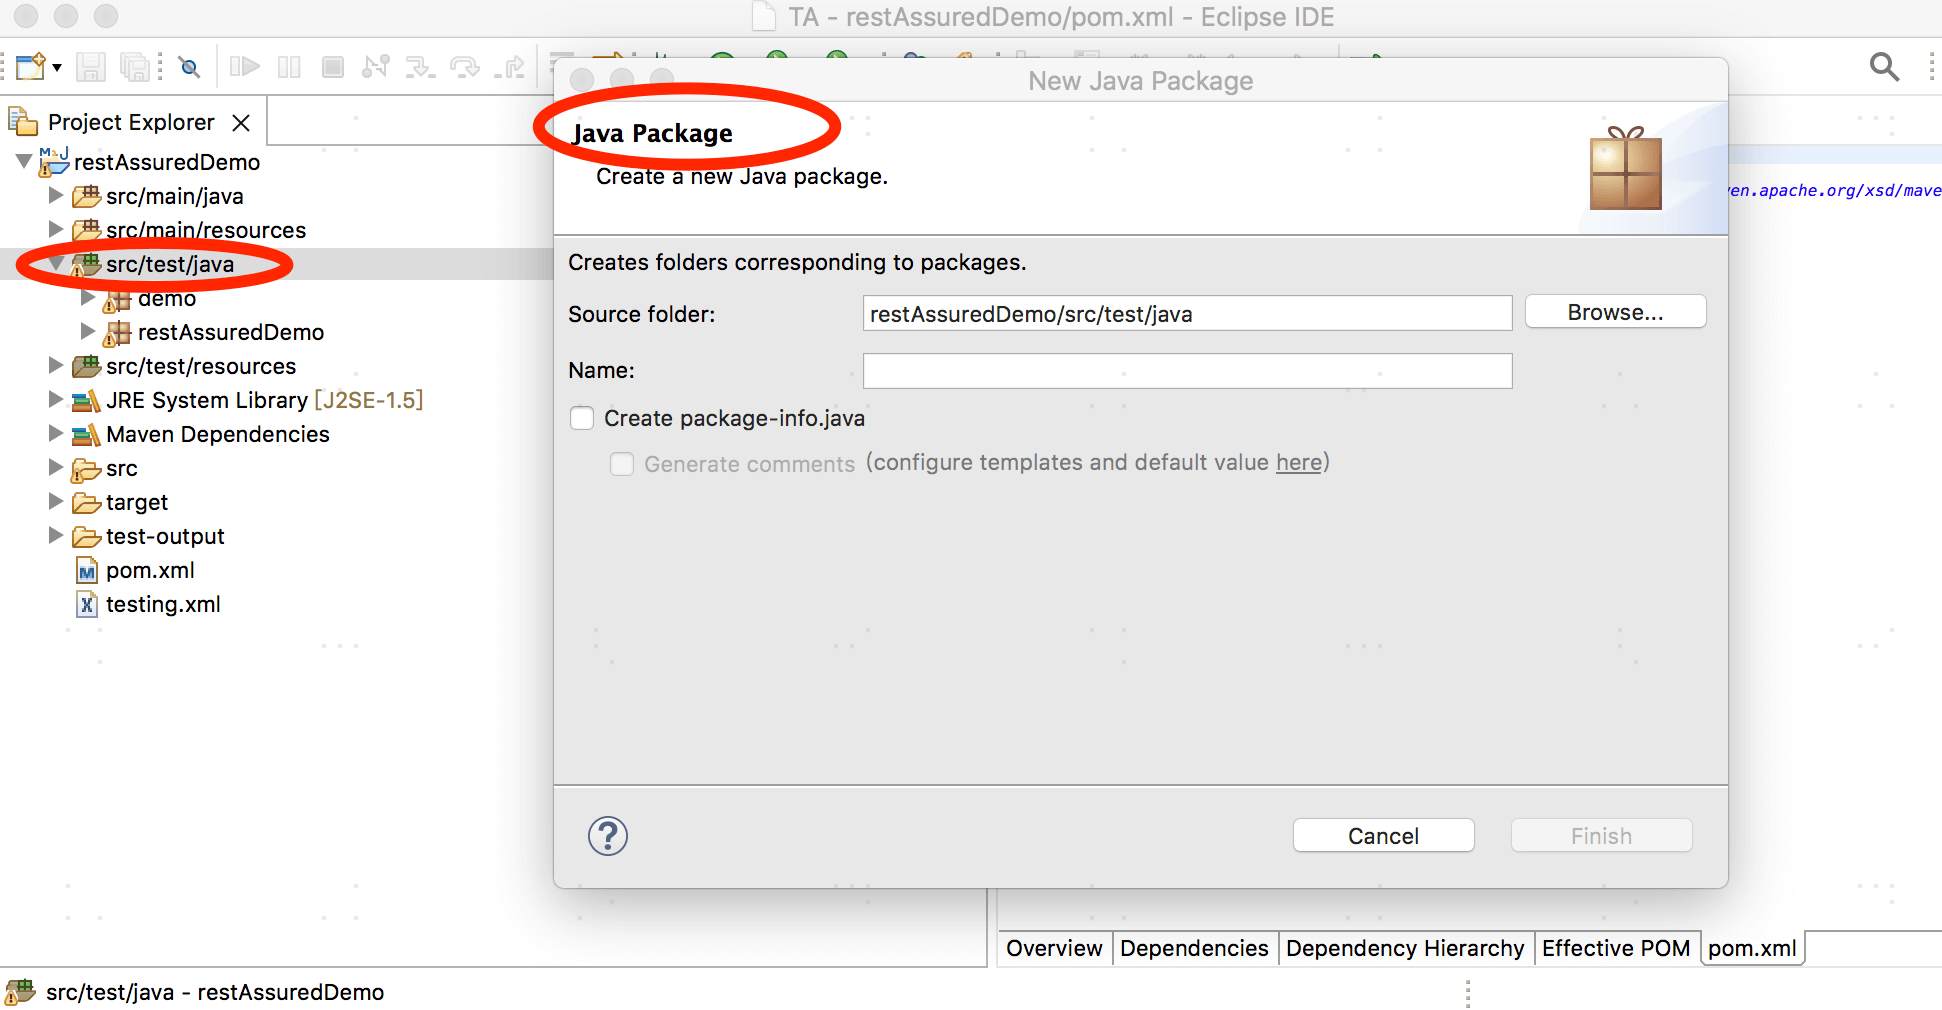Click the package Name input field
Screen dimensions: 1942x1010
coord(1187,371)
